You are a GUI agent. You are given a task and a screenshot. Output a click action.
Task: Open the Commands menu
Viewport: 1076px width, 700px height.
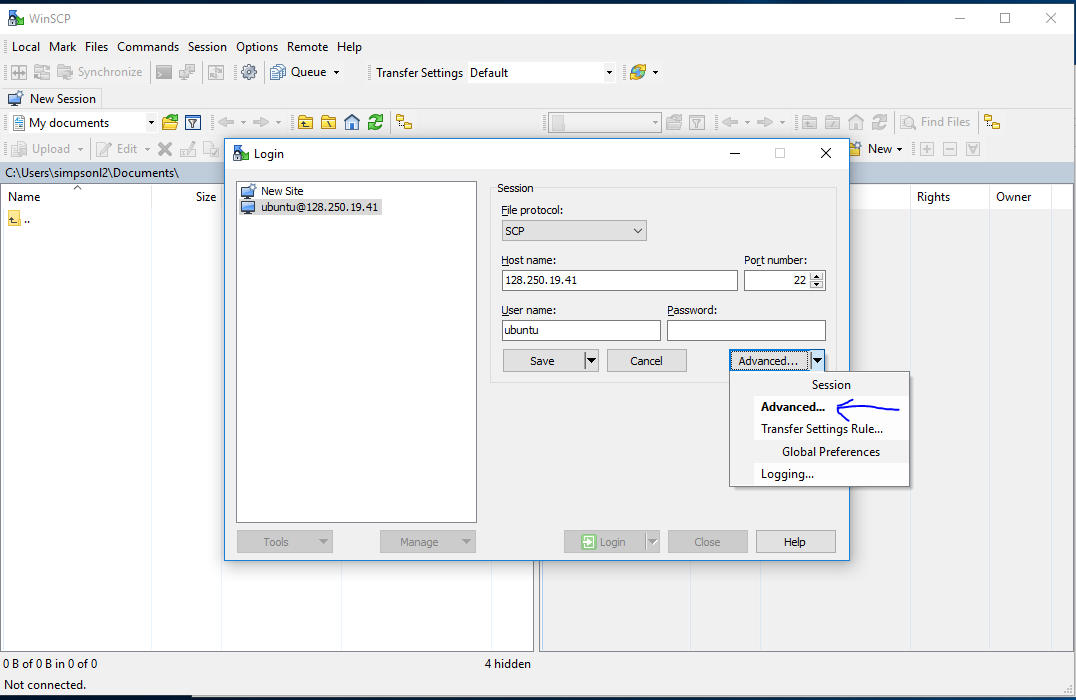coord(148,47)
